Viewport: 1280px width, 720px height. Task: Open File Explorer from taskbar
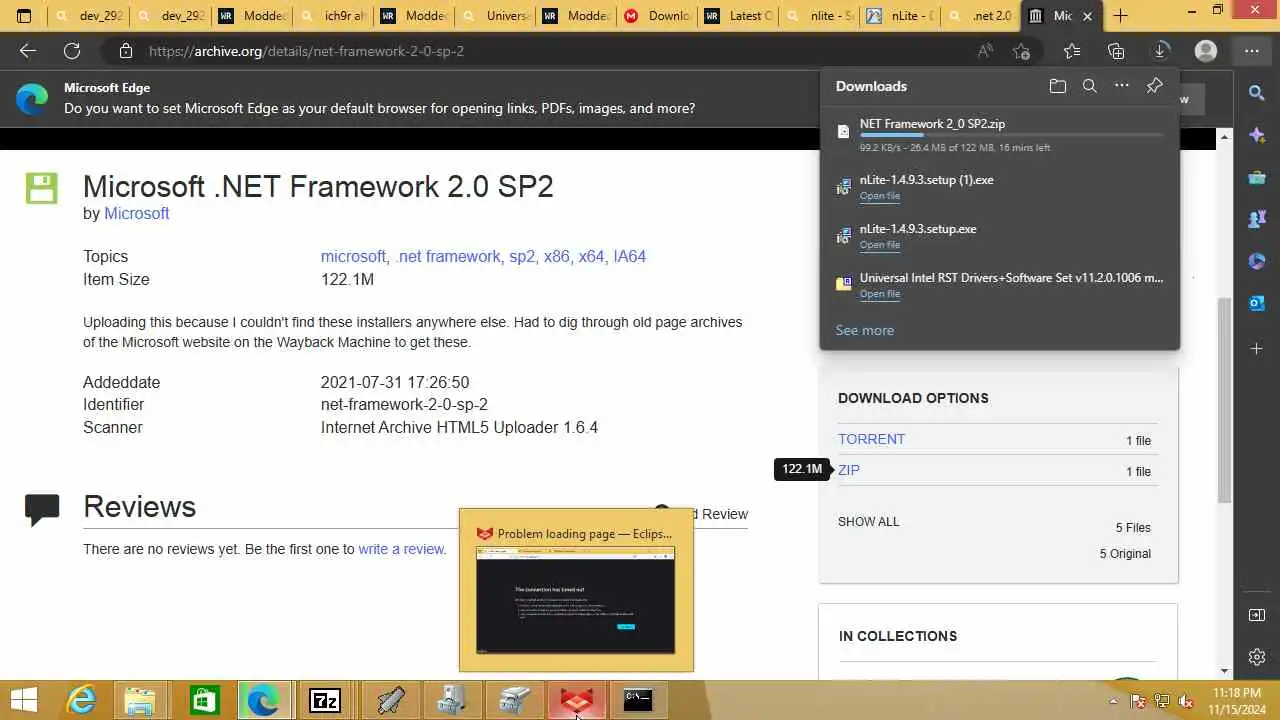140,700
